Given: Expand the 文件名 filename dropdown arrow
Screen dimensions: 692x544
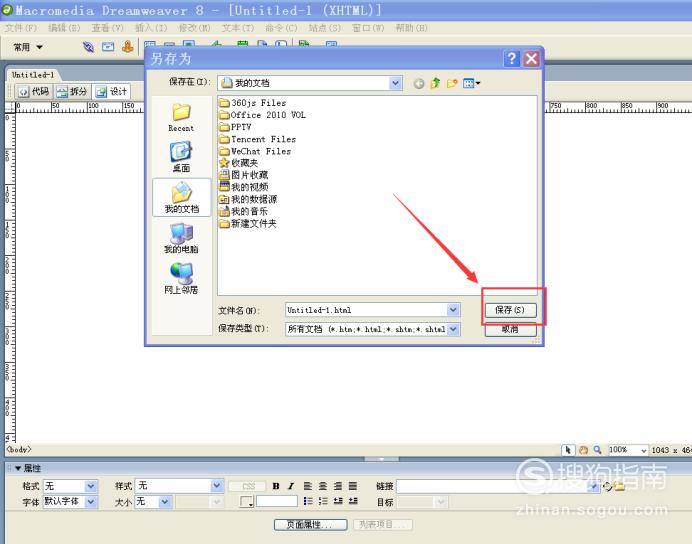Looking at the screenshot, I should click(453, 310).
